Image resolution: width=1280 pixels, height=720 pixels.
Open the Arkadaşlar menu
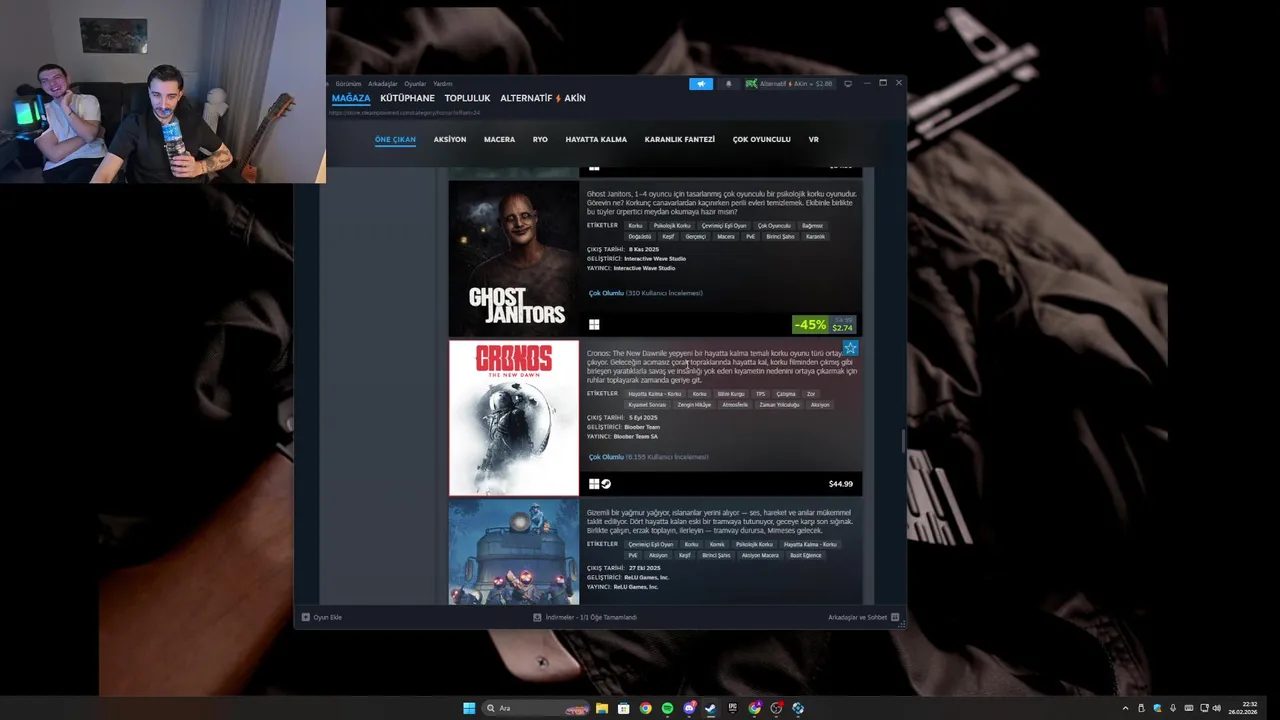(x=383, y=84)
